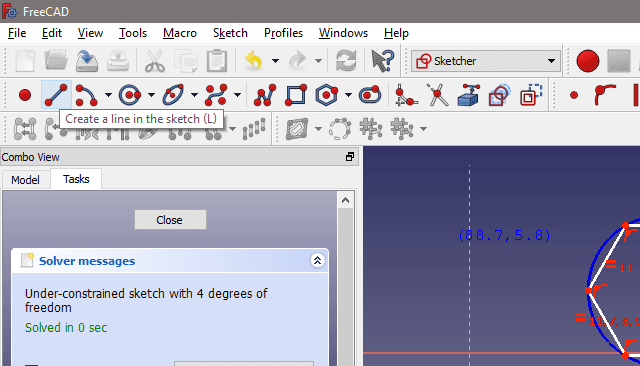Open the View menu
The width and height of the screenshot is (640, 366).
tap(90, 33)
